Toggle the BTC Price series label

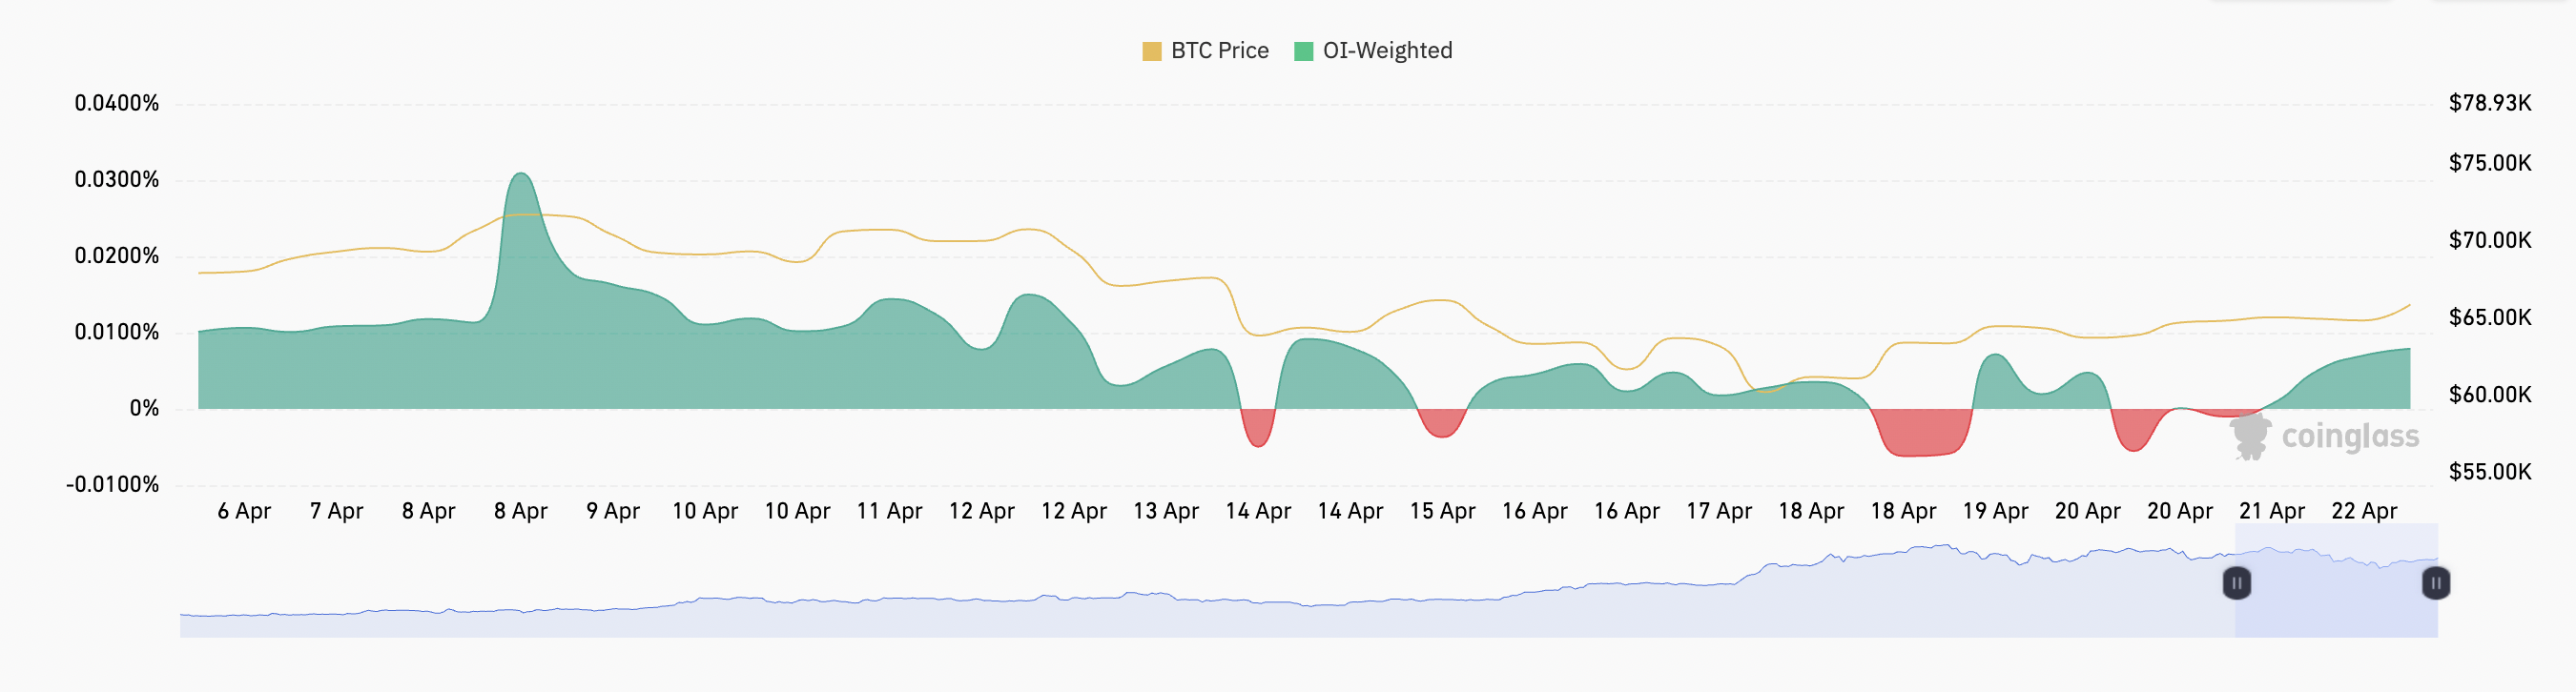click(1219, 51)
